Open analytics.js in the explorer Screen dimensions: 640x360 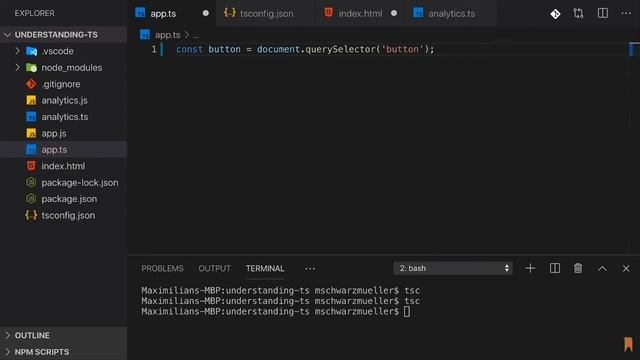63,100
